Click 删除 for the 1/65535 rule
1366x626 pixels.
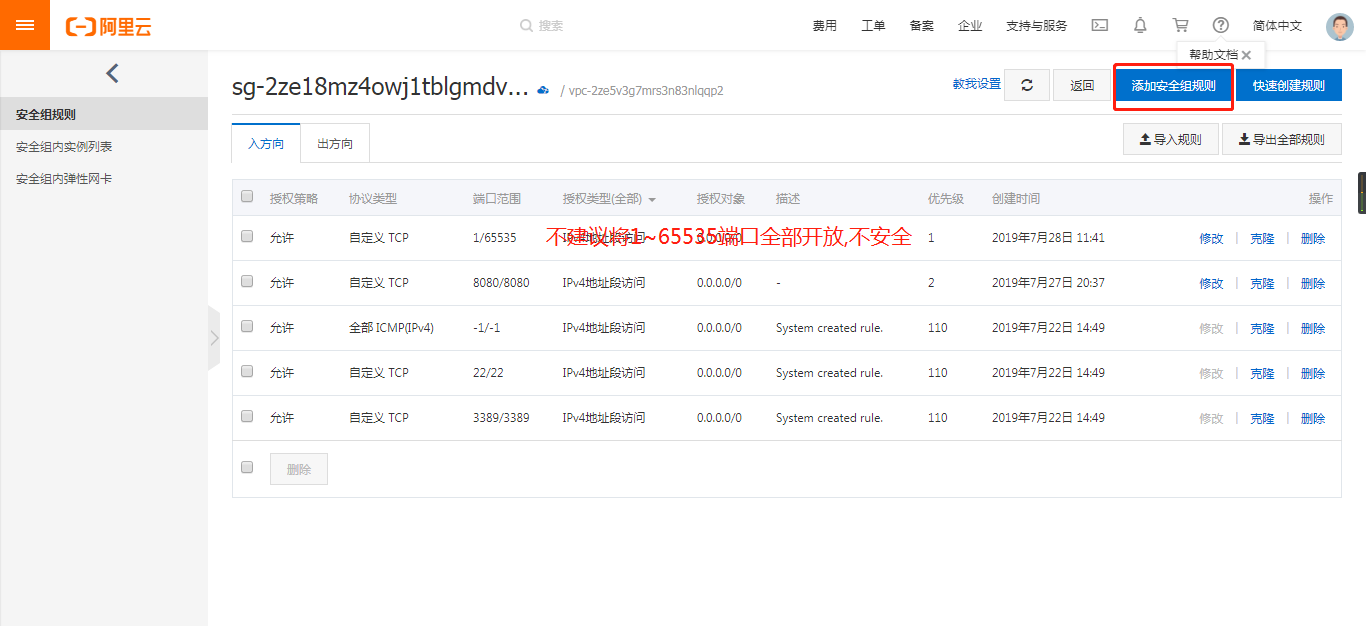click(1313, 238)
